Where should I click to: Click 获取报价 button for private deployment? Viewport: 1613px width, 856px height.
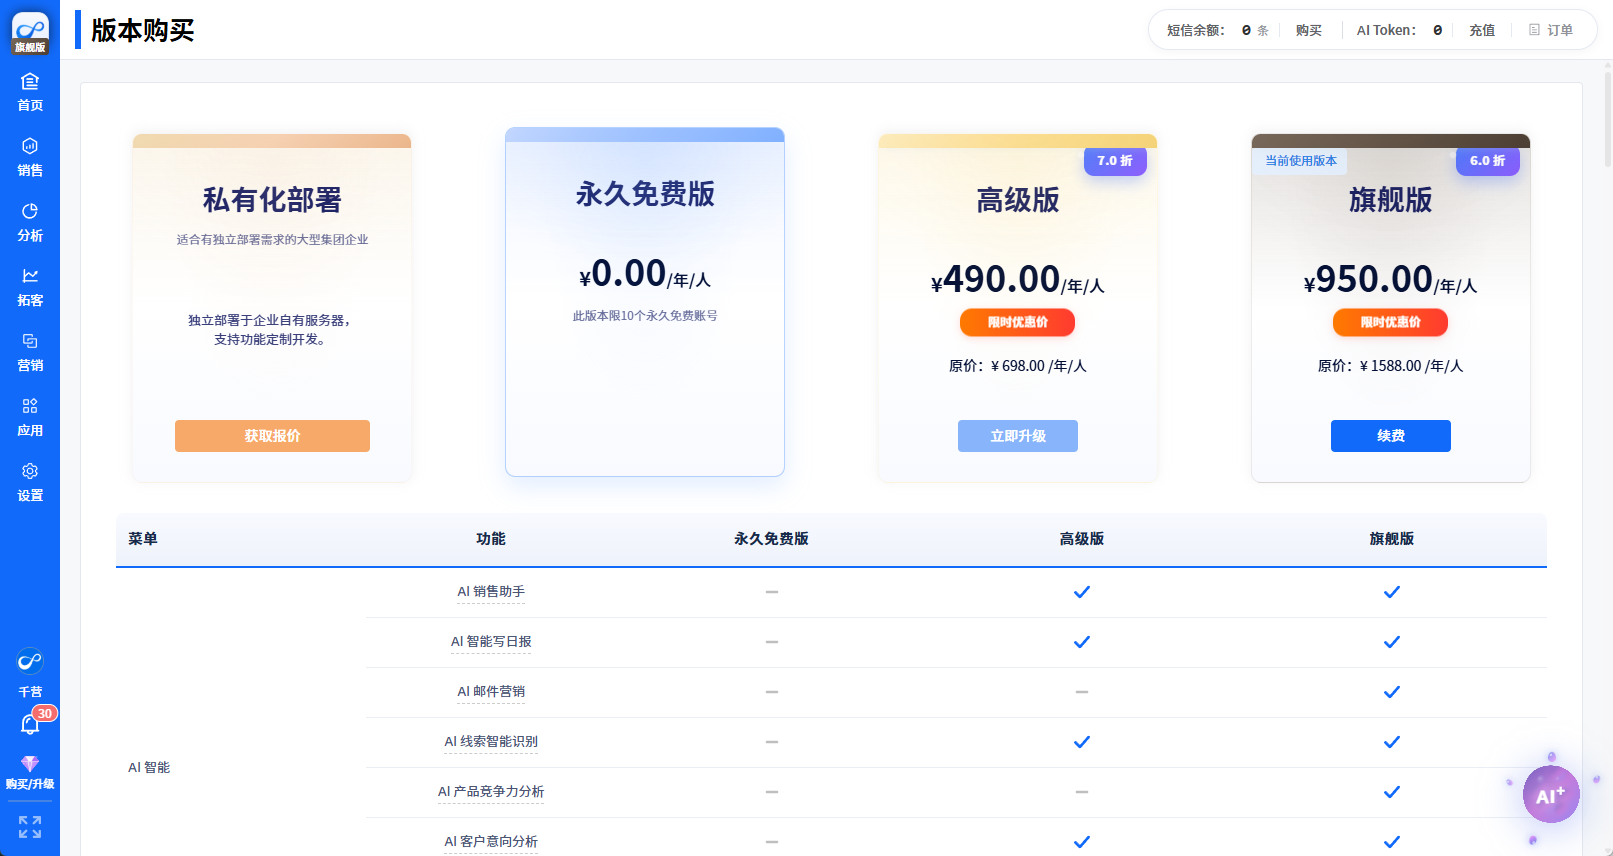[x=272, y=436]
